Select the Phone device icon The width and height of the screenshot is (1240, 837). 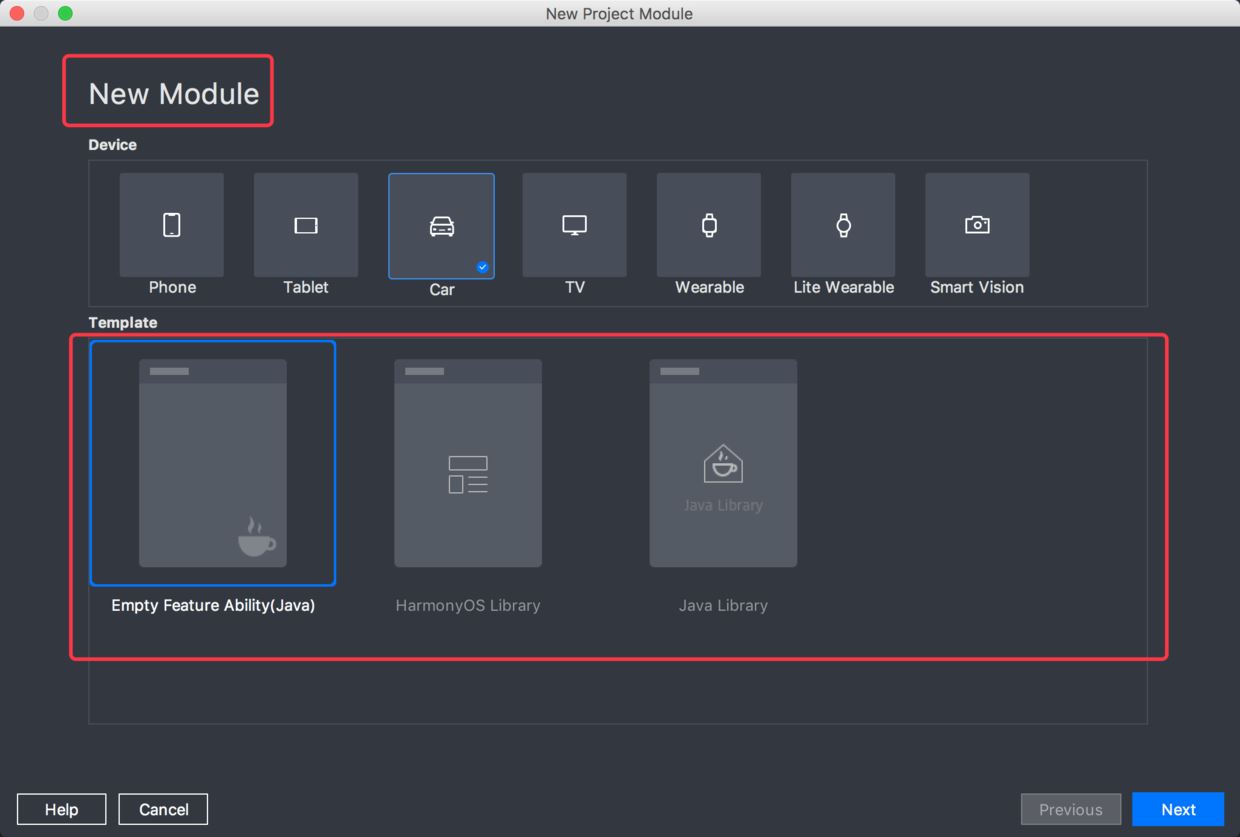click(x=172, y=225)
